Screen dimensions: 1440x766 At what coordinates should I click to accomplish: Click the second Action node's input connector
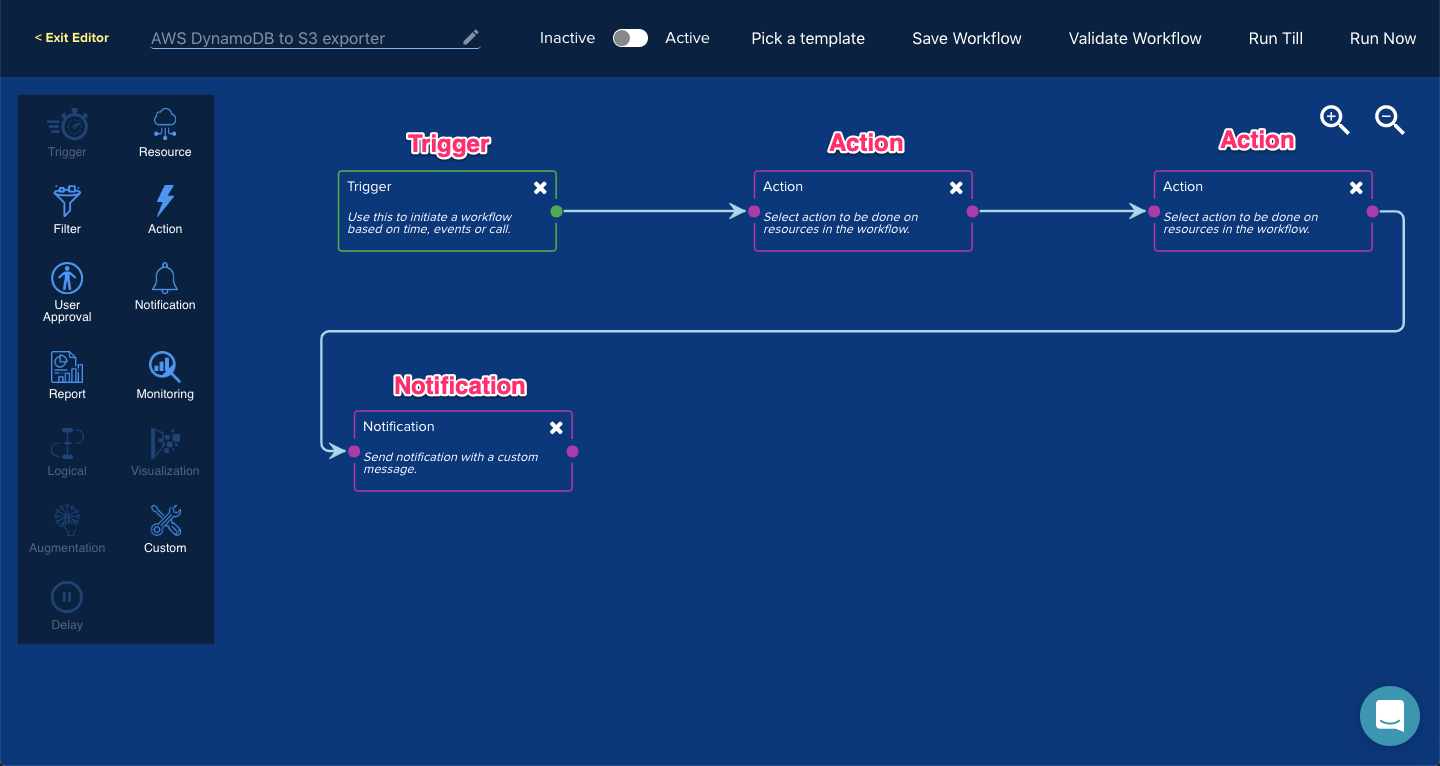(1154, 211)
